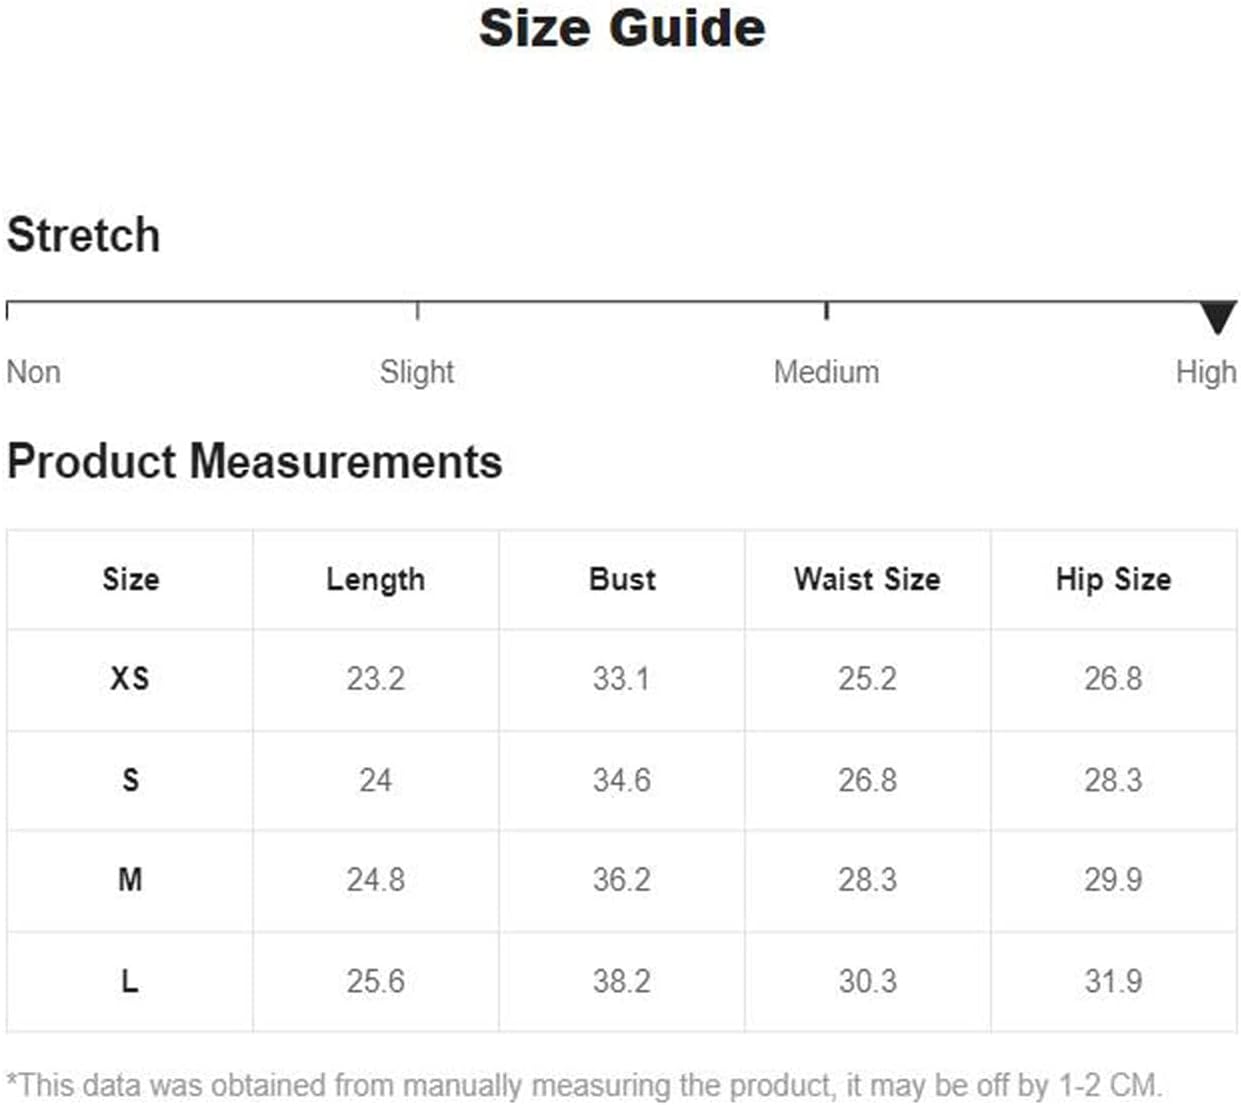1241x1105 pixels.
Task: Click the High stretch label
Action: (1206, 372)
